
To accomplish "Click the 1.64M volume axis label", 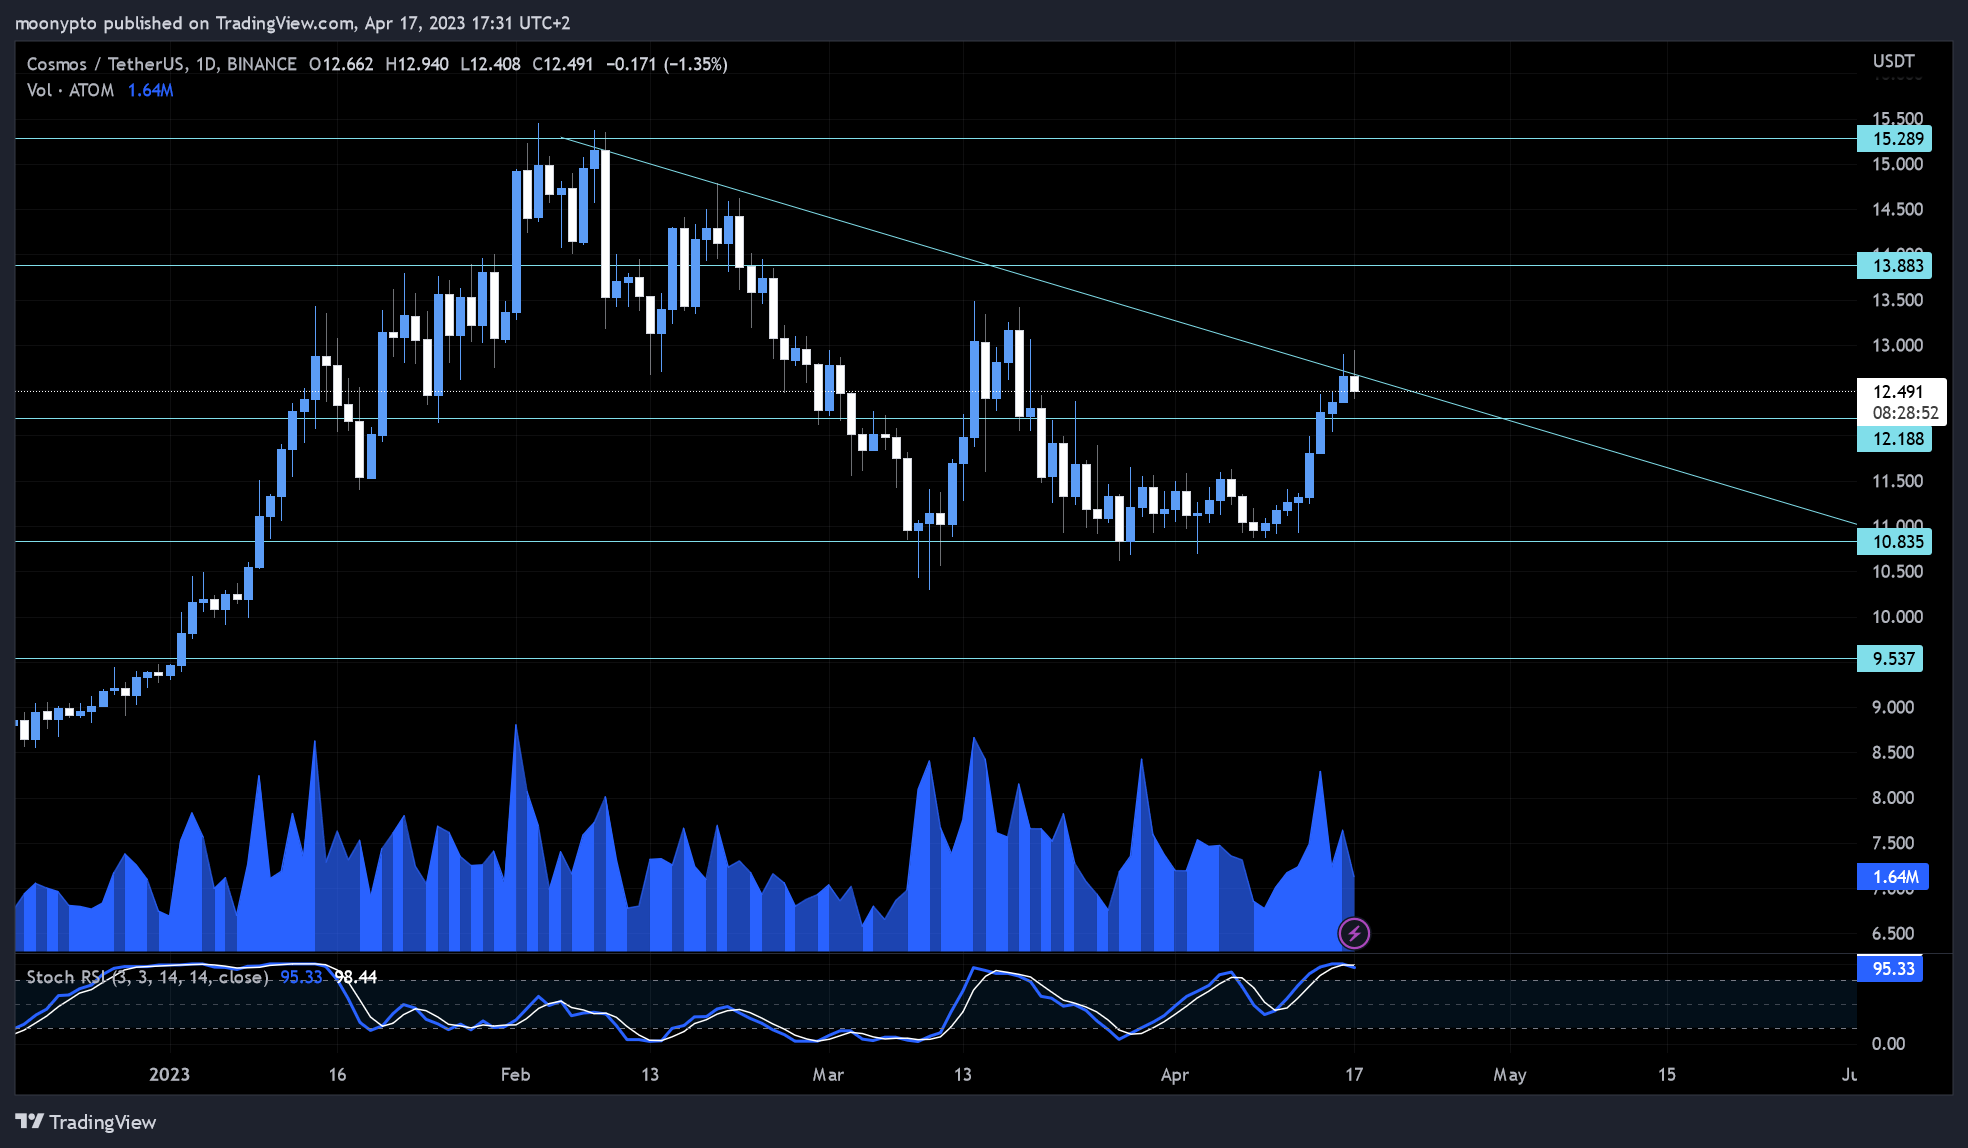I will [x=1893, y=877].
